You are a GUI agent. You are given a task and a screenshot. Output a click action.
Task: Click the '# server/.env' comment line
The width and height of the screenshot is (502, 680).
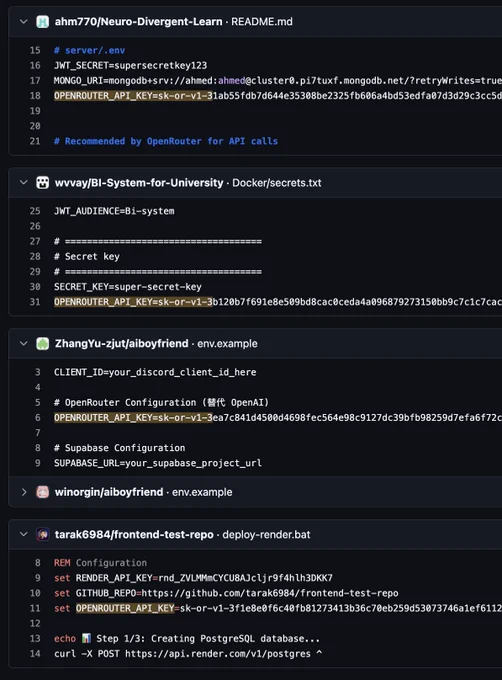90,50
